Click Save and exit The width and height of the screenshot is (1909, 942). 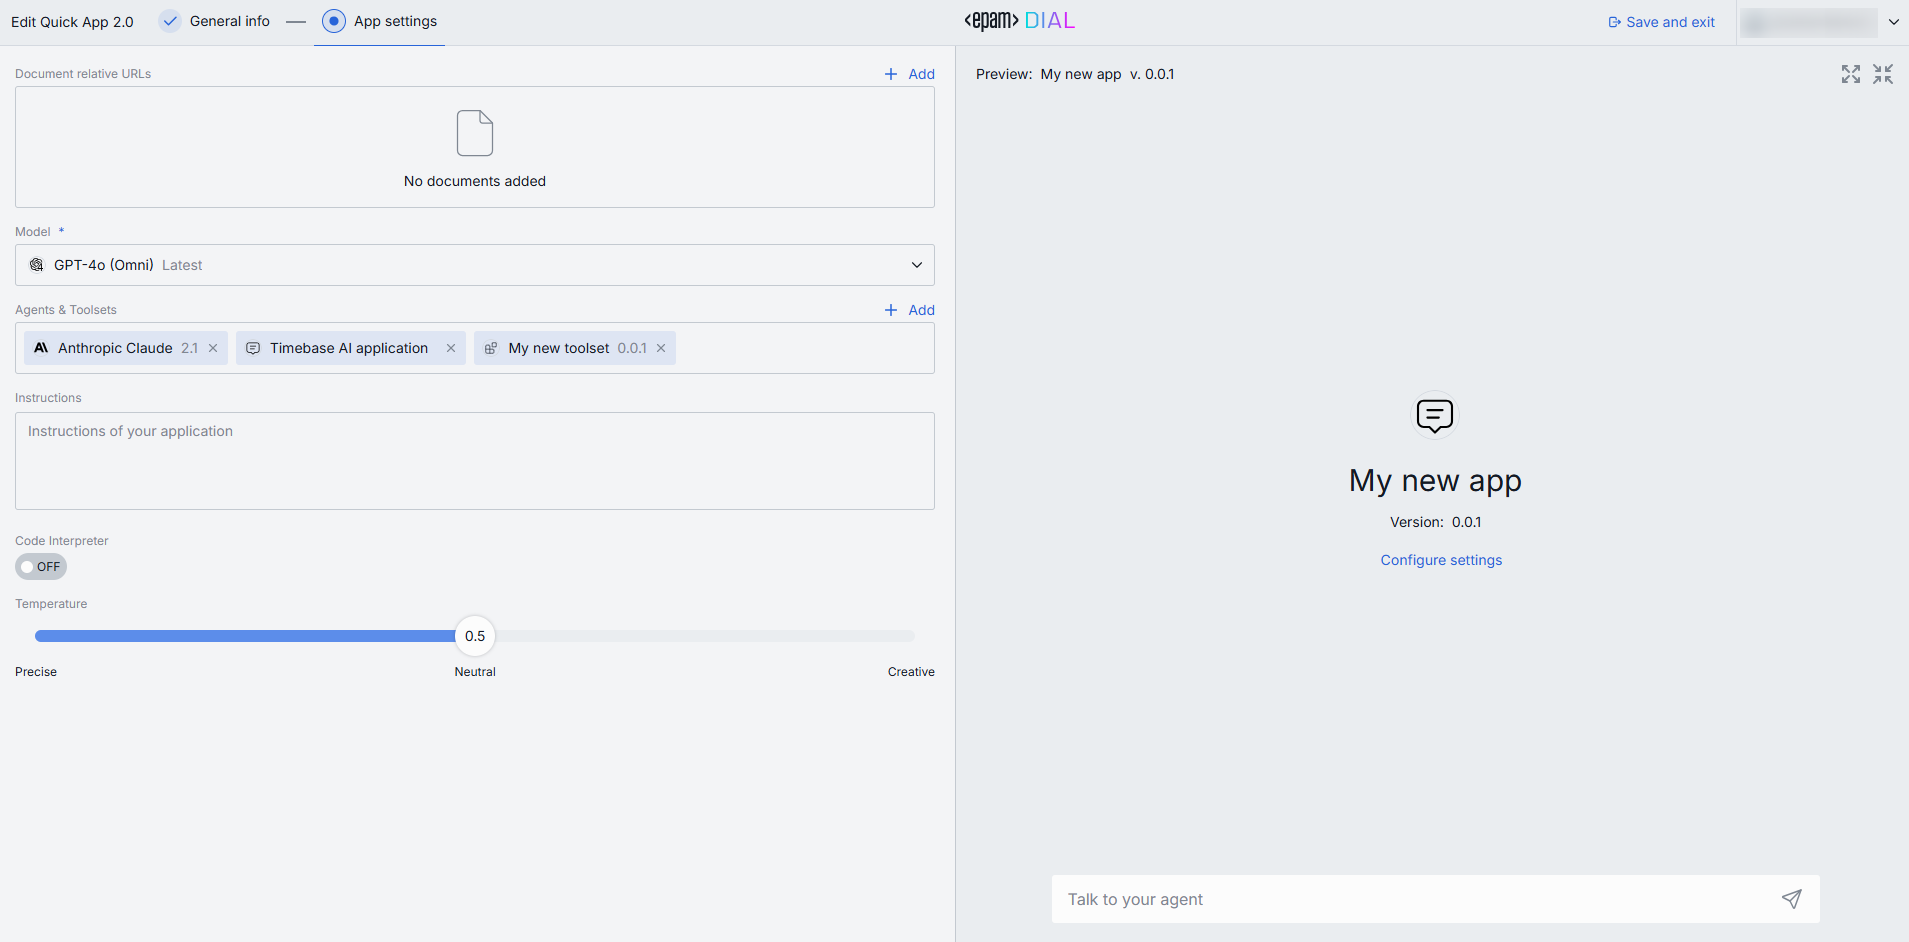pyautogui.click(x=1661, y=22)
